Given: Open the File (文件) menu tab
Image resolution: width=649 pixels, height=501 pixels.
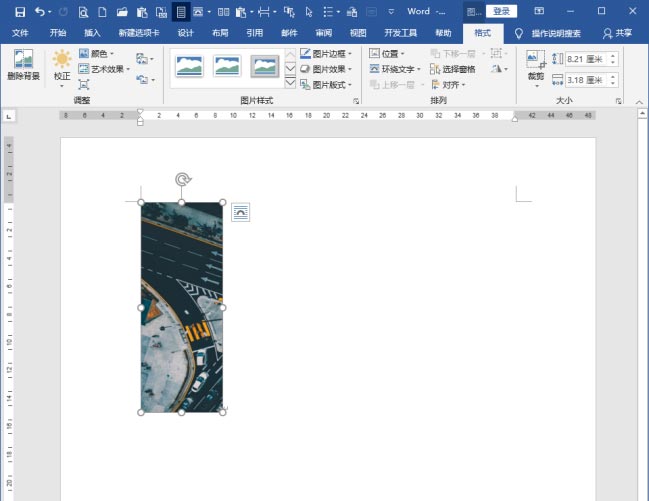Looking at the screenshot, I should click(x=20, y=33).
